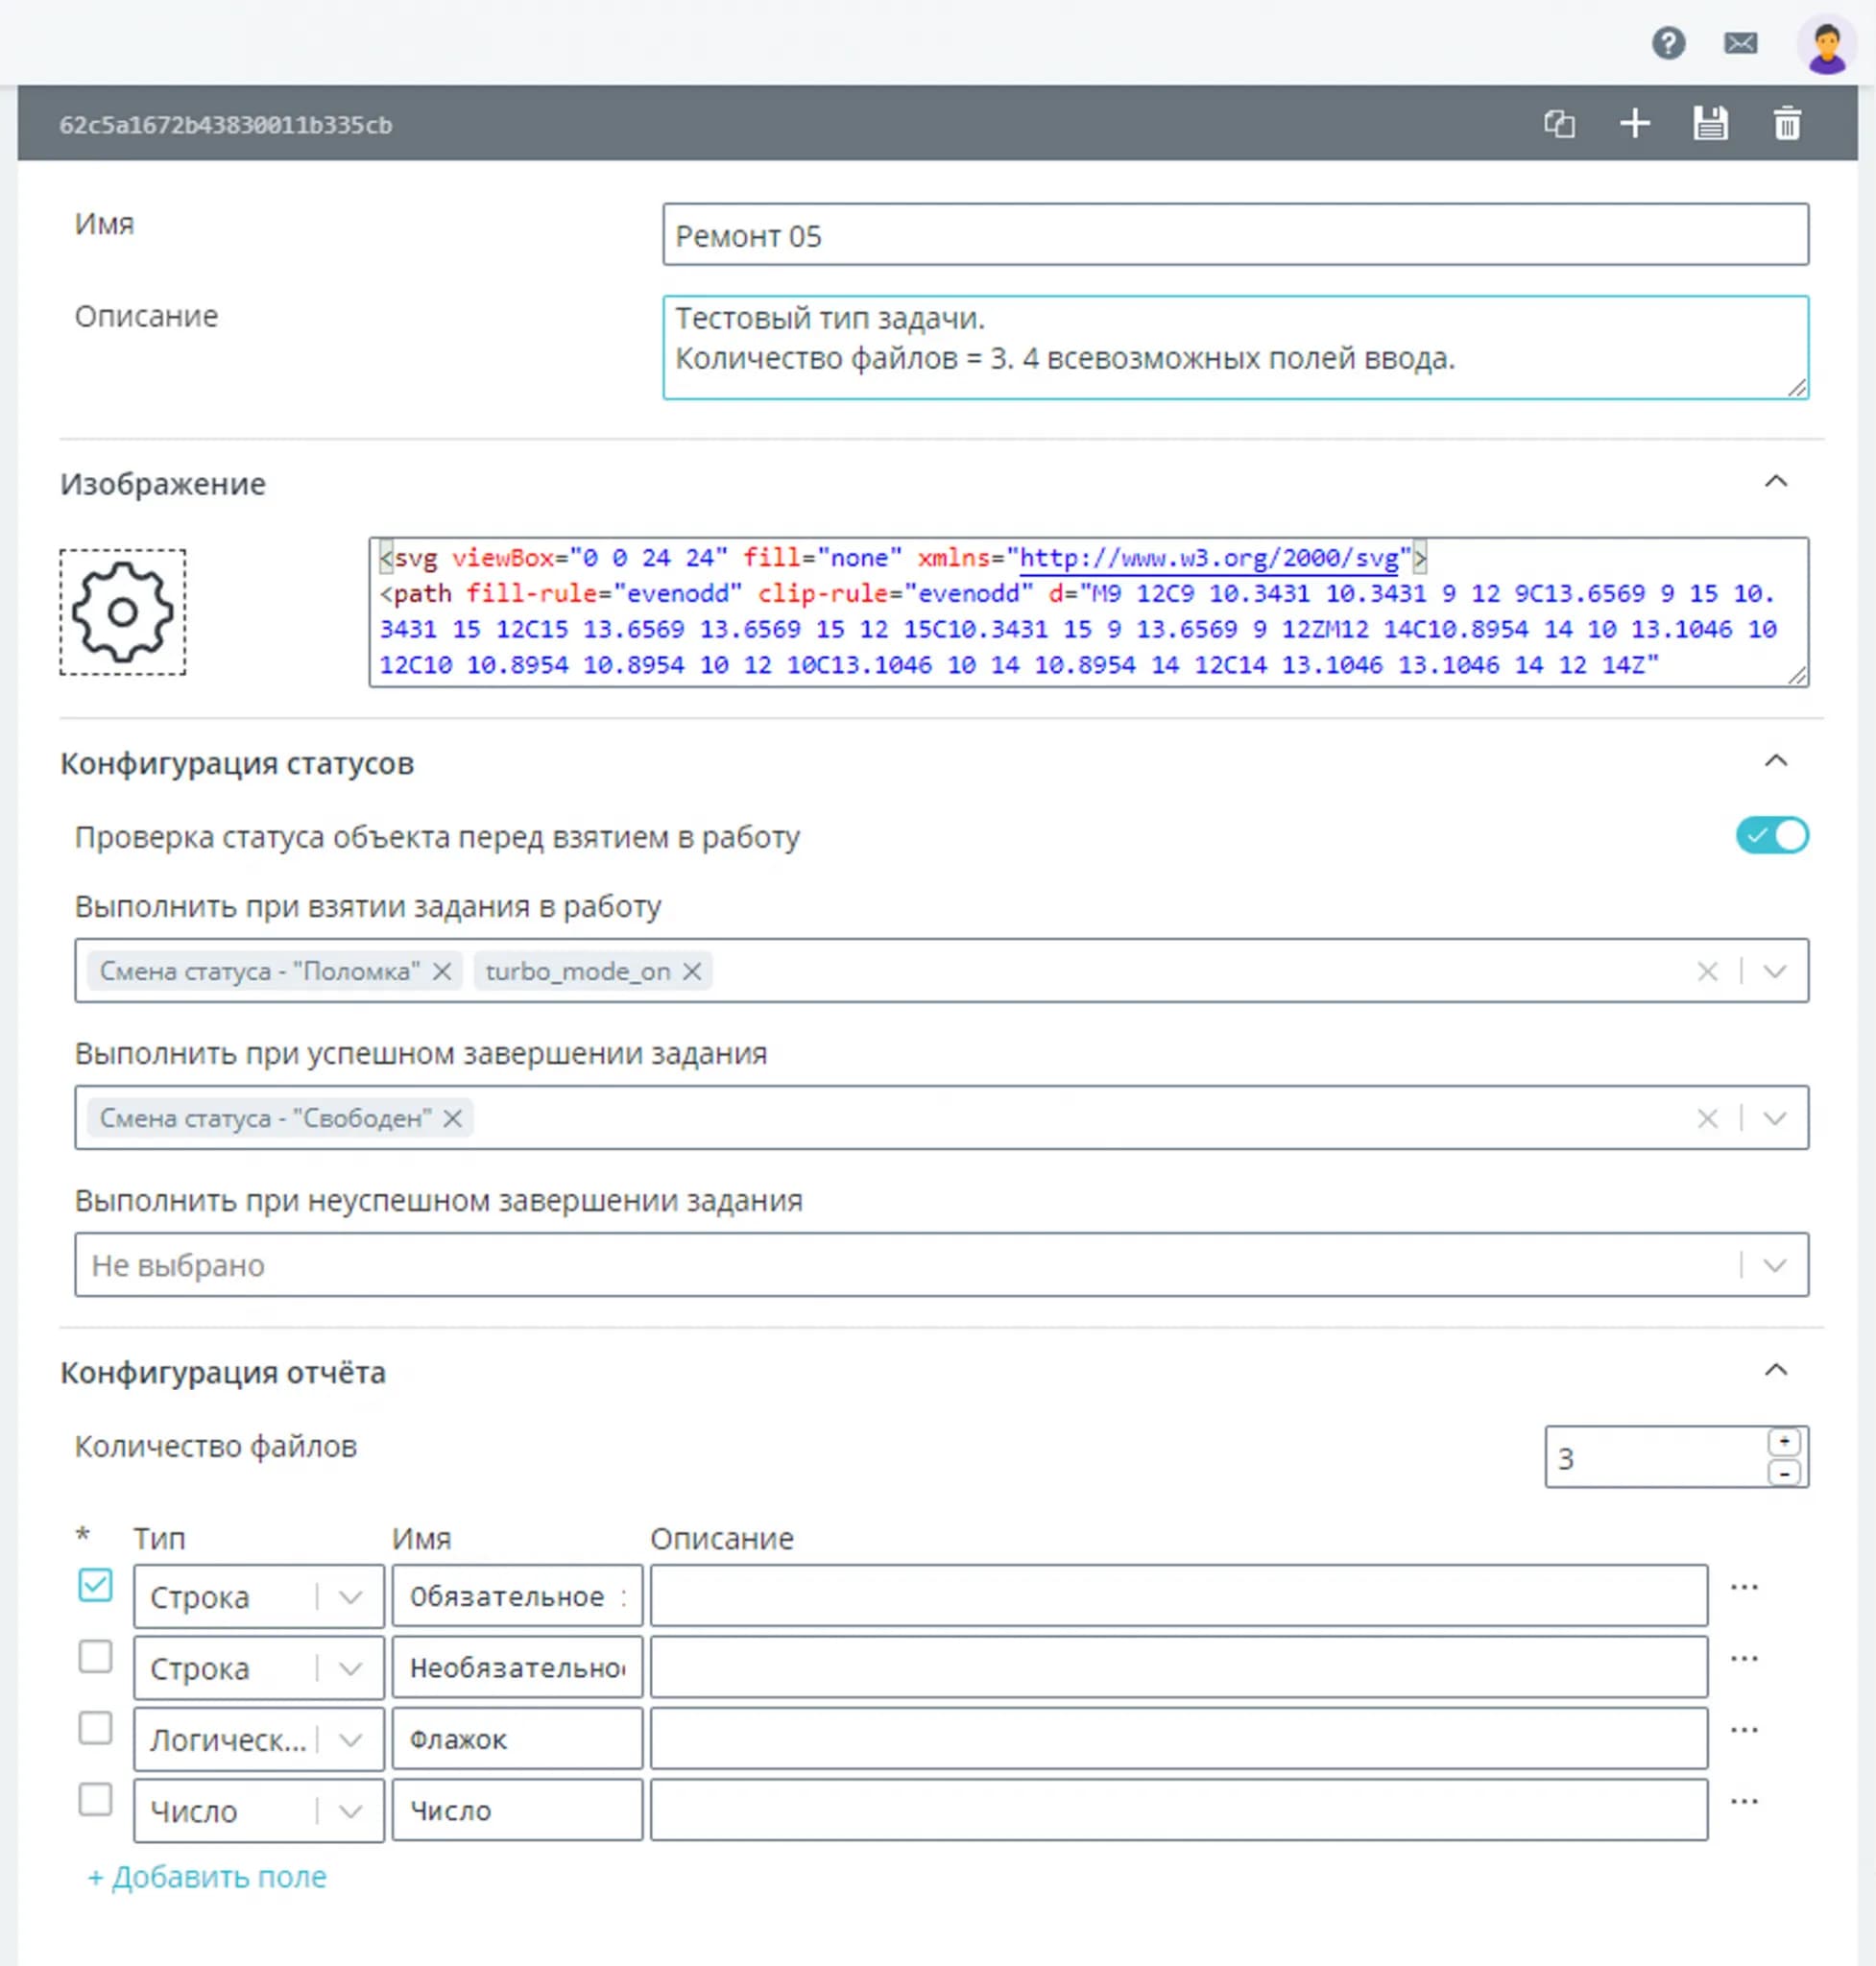
Task: Click the Имя field containing Ремонт 05
Action: pos(1234,235)
